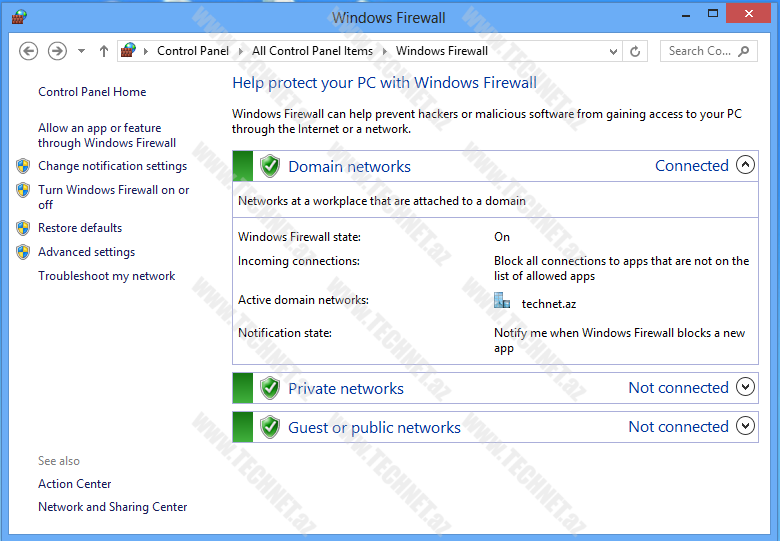Expand the arrow before Control Panel breadcrumb
The height and width of the screenshot is (541, 780).
click(146, 51)
